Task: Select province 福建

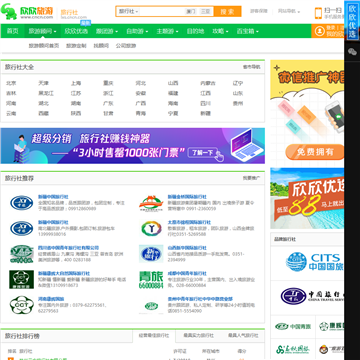Action: (173, 93)
